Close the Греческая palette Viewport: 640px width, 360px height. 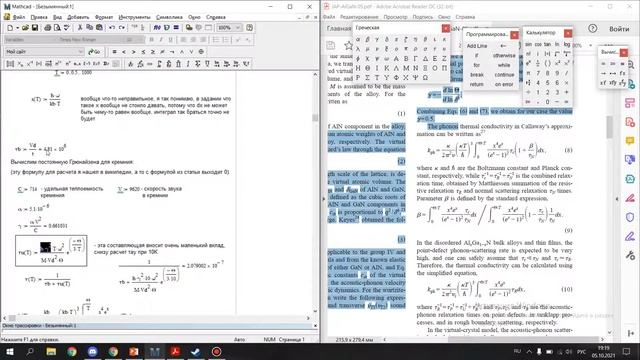click(446, 28)
